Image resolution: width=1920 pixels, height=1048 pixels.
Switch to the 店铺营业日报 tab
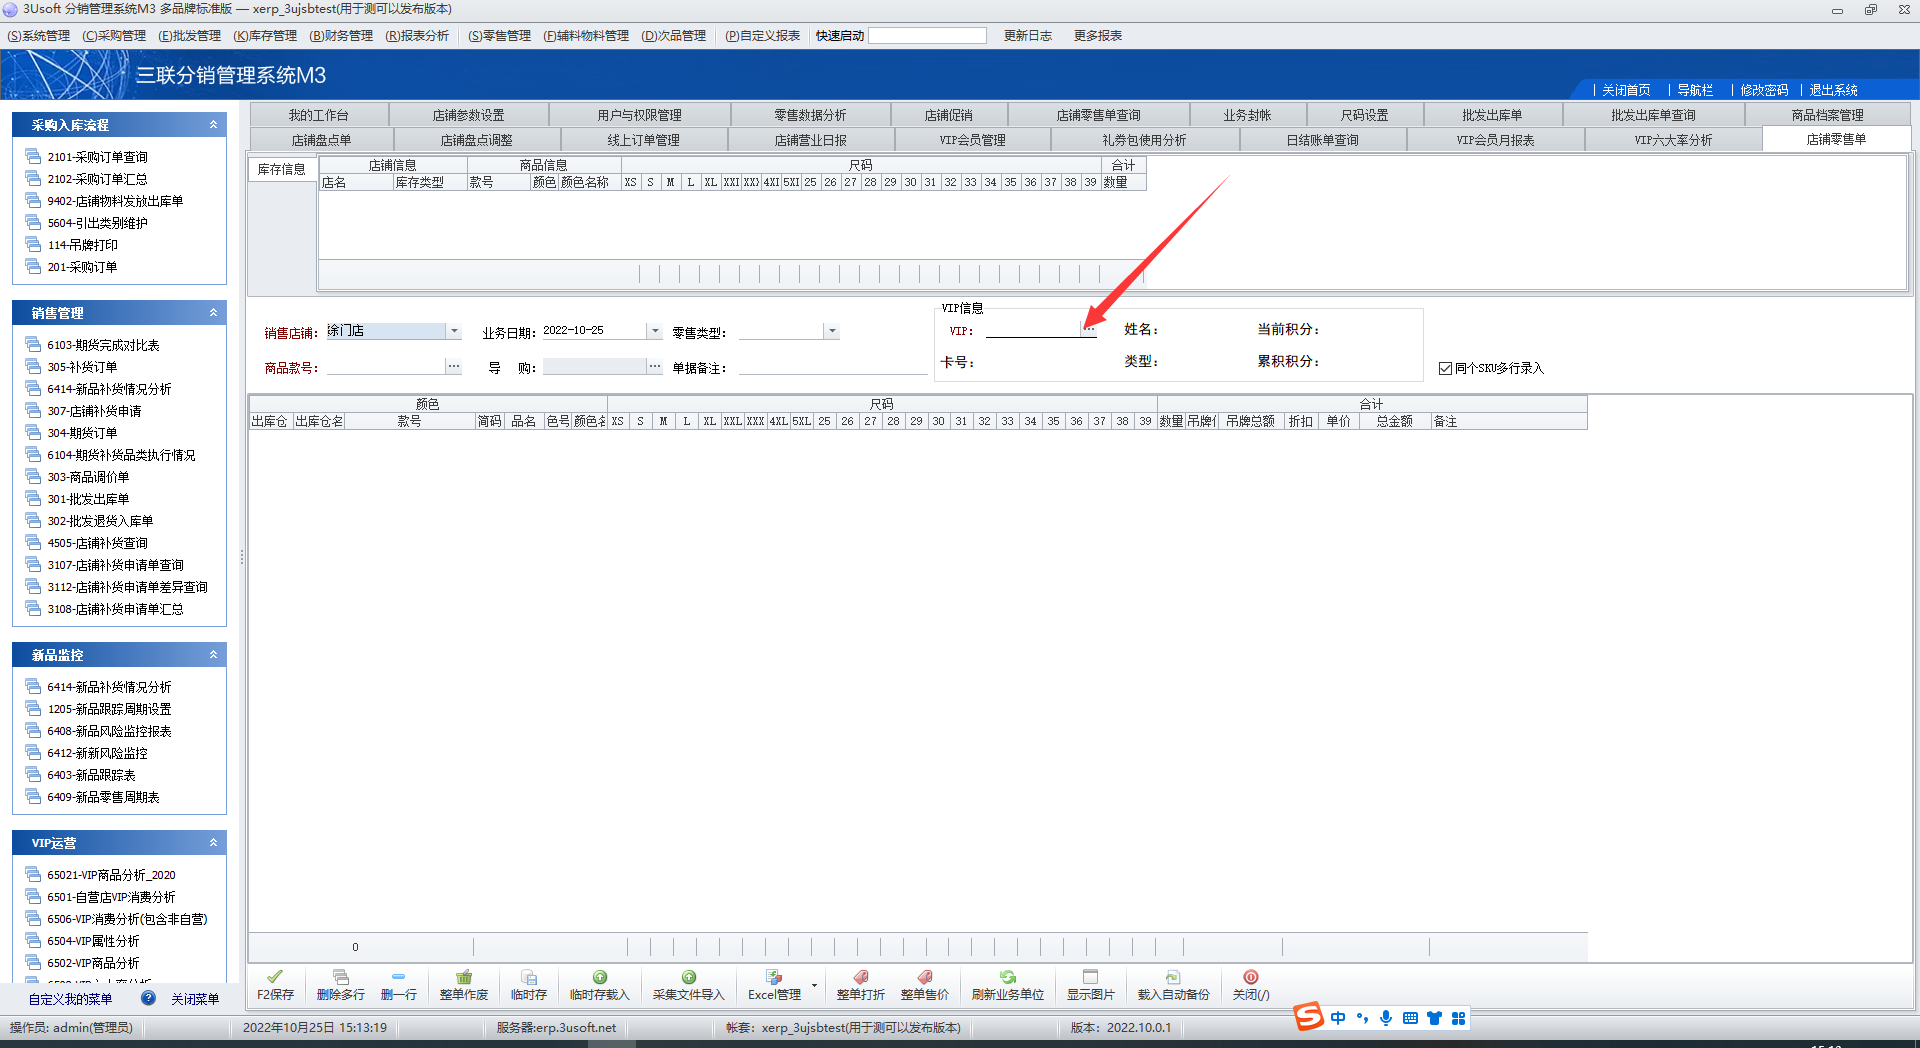811,140
